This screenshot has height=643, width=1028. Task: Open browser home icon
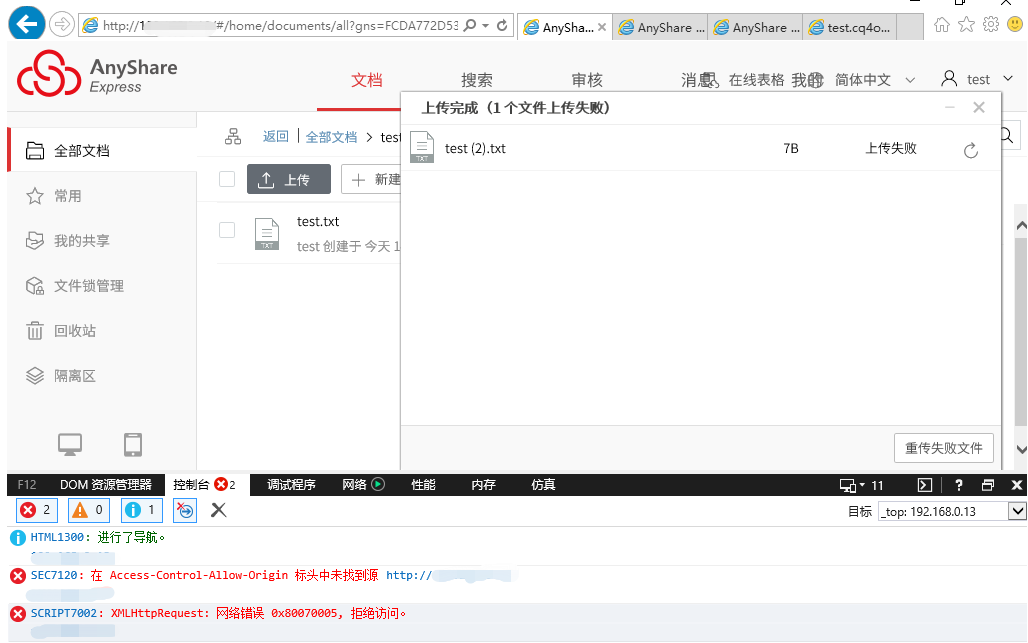941,25
